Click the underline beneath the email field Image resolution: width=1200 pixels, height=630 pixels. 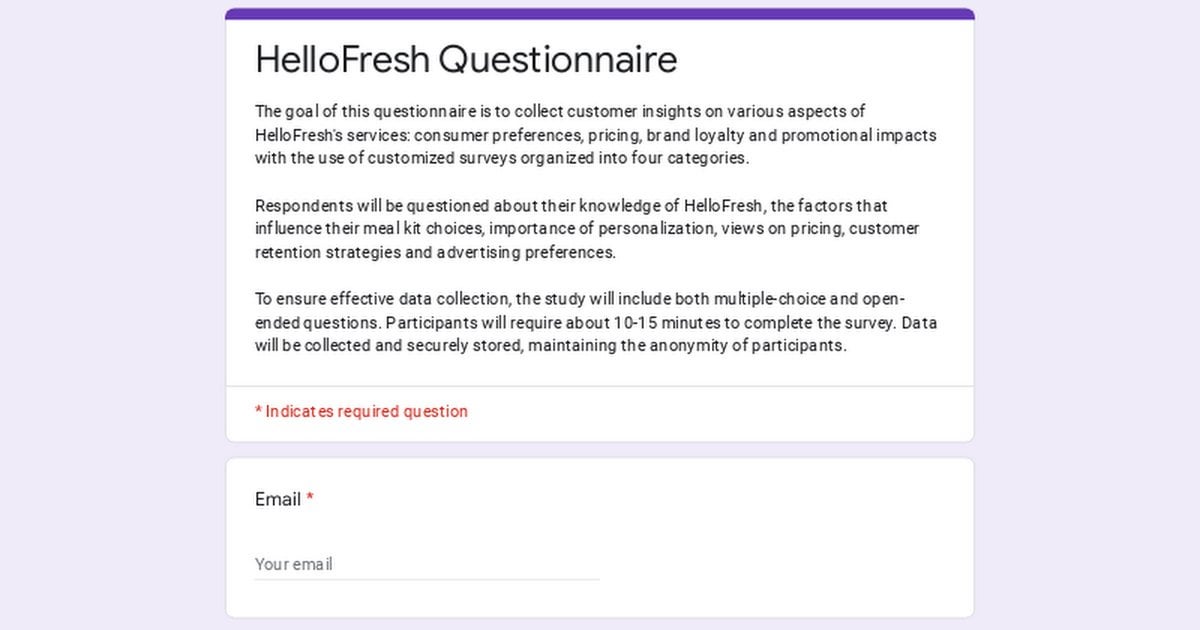pos(427,579)
